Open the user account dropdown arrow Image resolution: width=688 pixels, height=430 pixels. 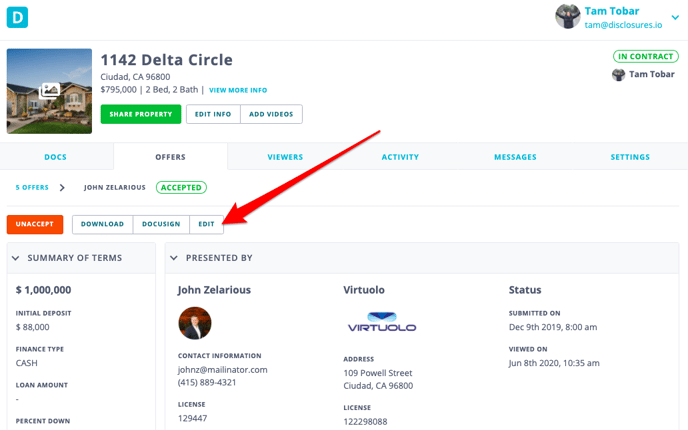coord(674,17)
